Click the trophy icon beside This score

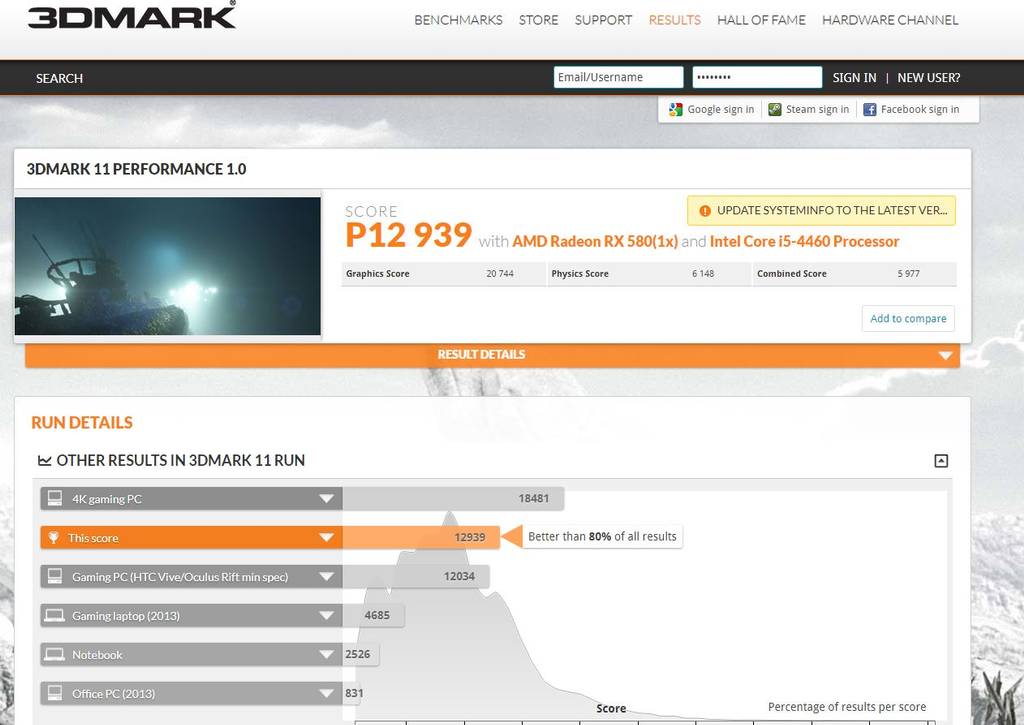[54, 538]
